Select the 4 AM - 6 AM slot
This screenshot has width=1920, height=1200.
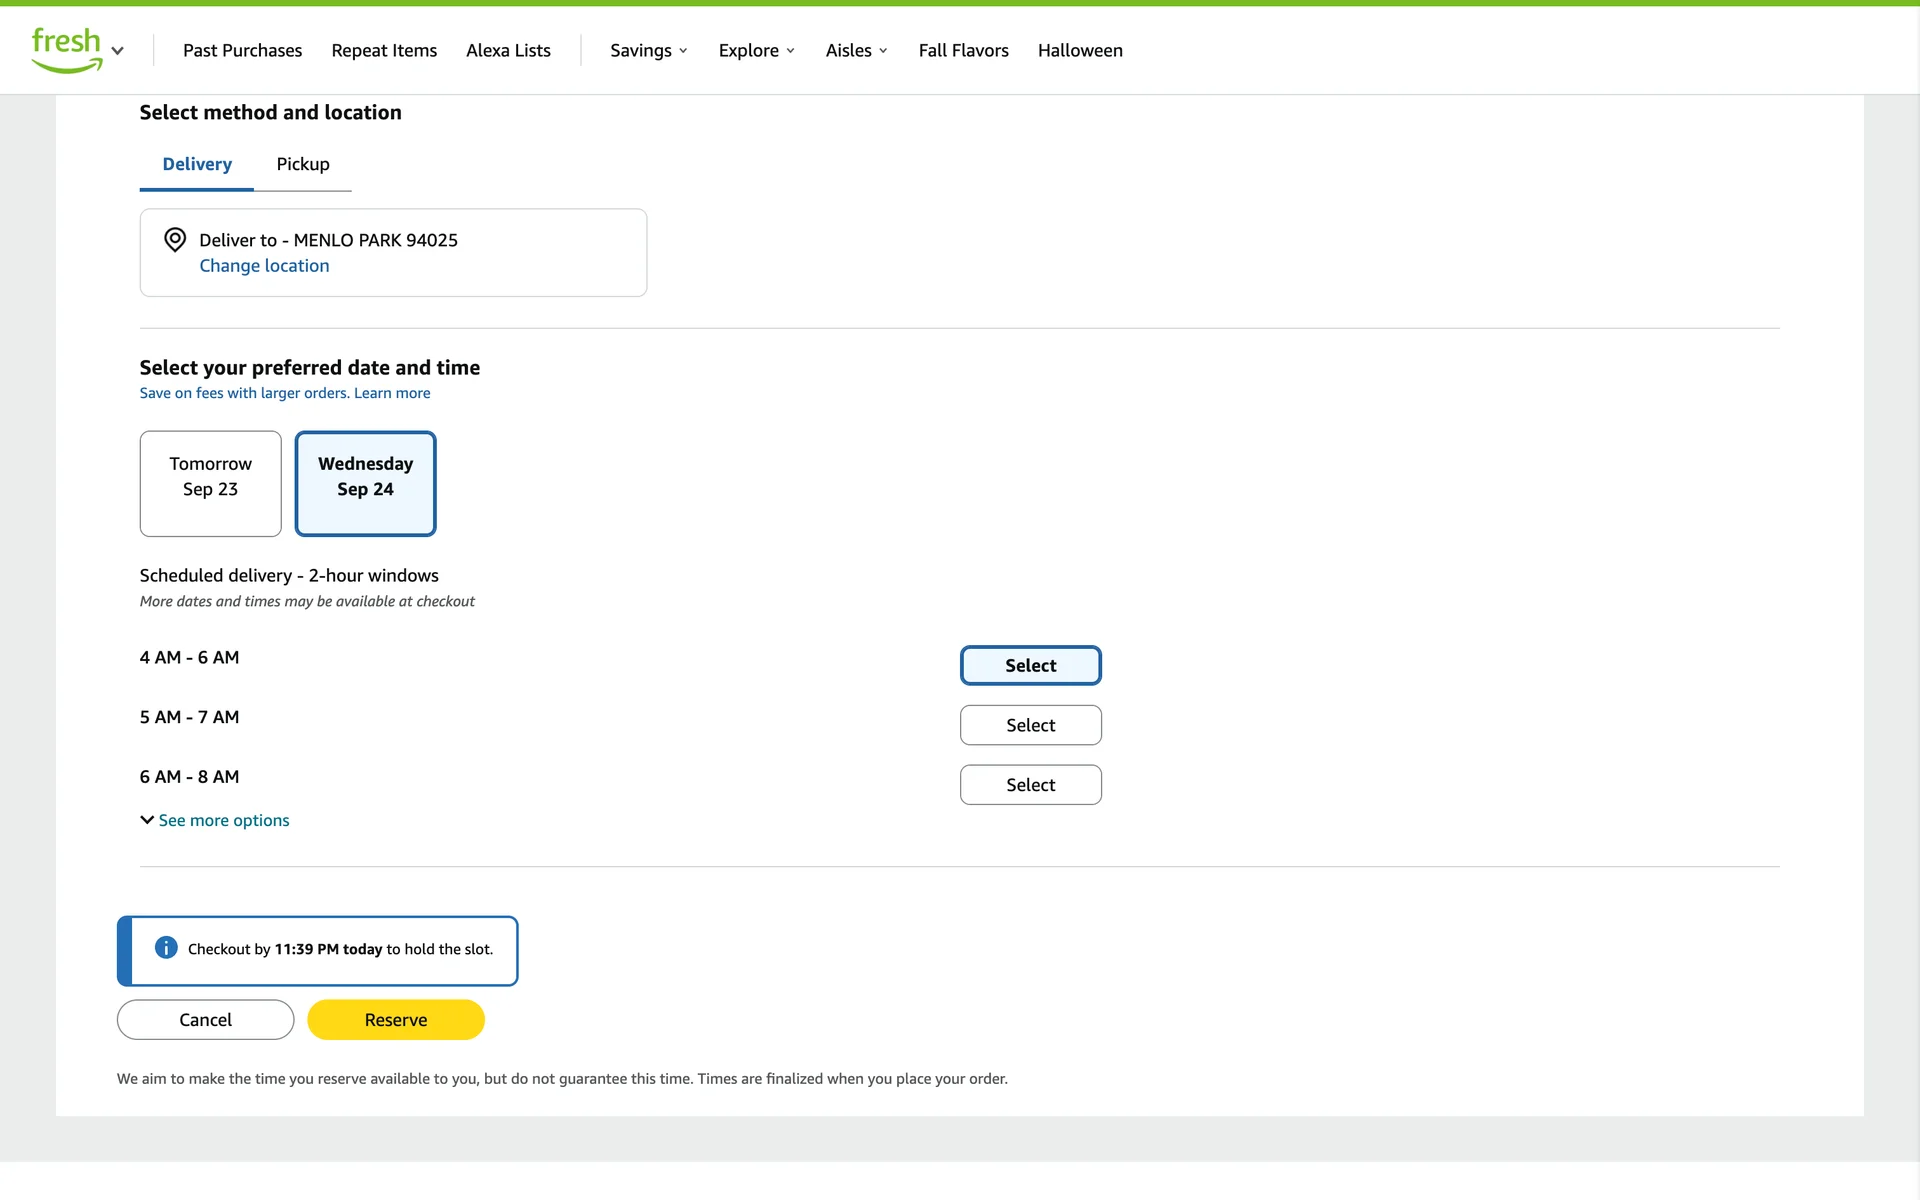(x=1030, y=666)
